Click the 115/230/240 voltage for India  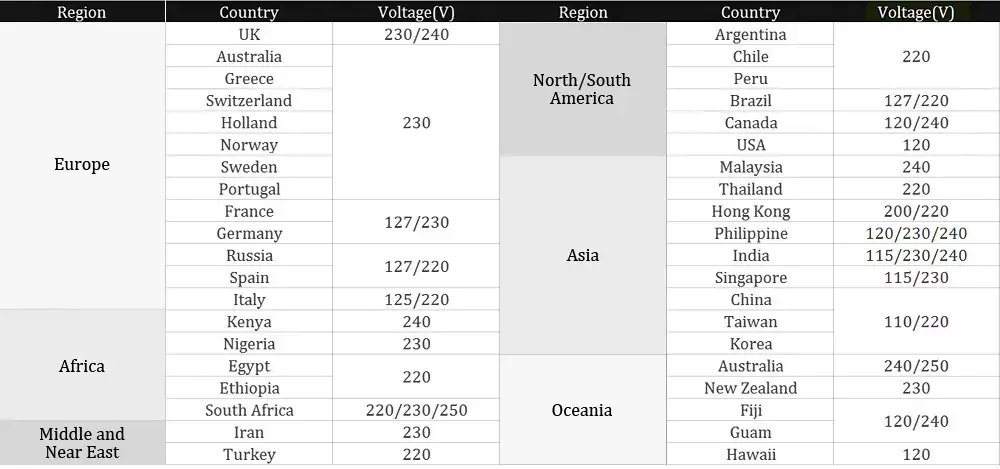click(x=916, y=255)
